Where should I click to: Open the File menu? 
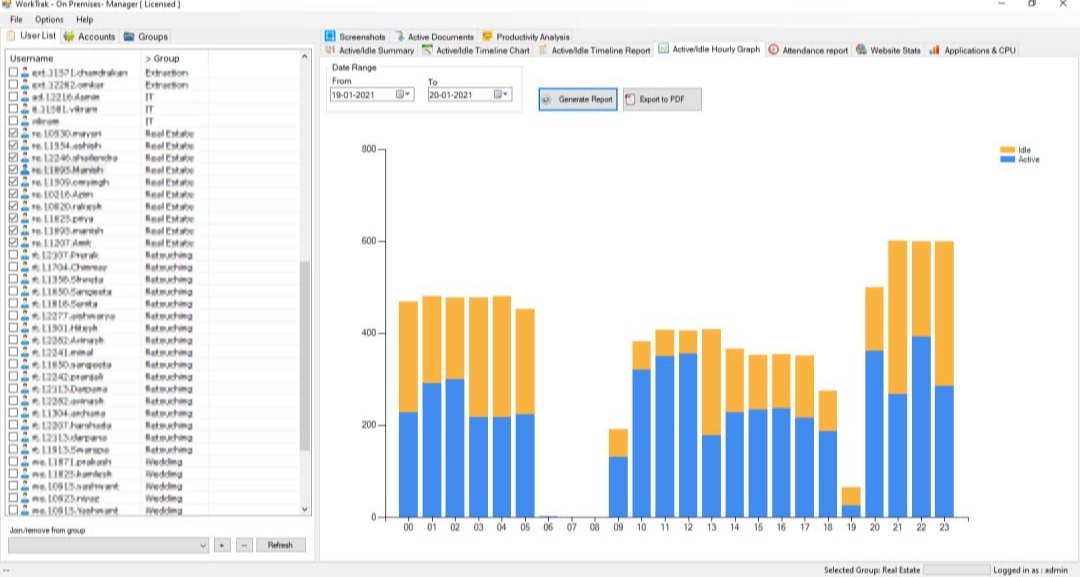click(x=16, y=19)
